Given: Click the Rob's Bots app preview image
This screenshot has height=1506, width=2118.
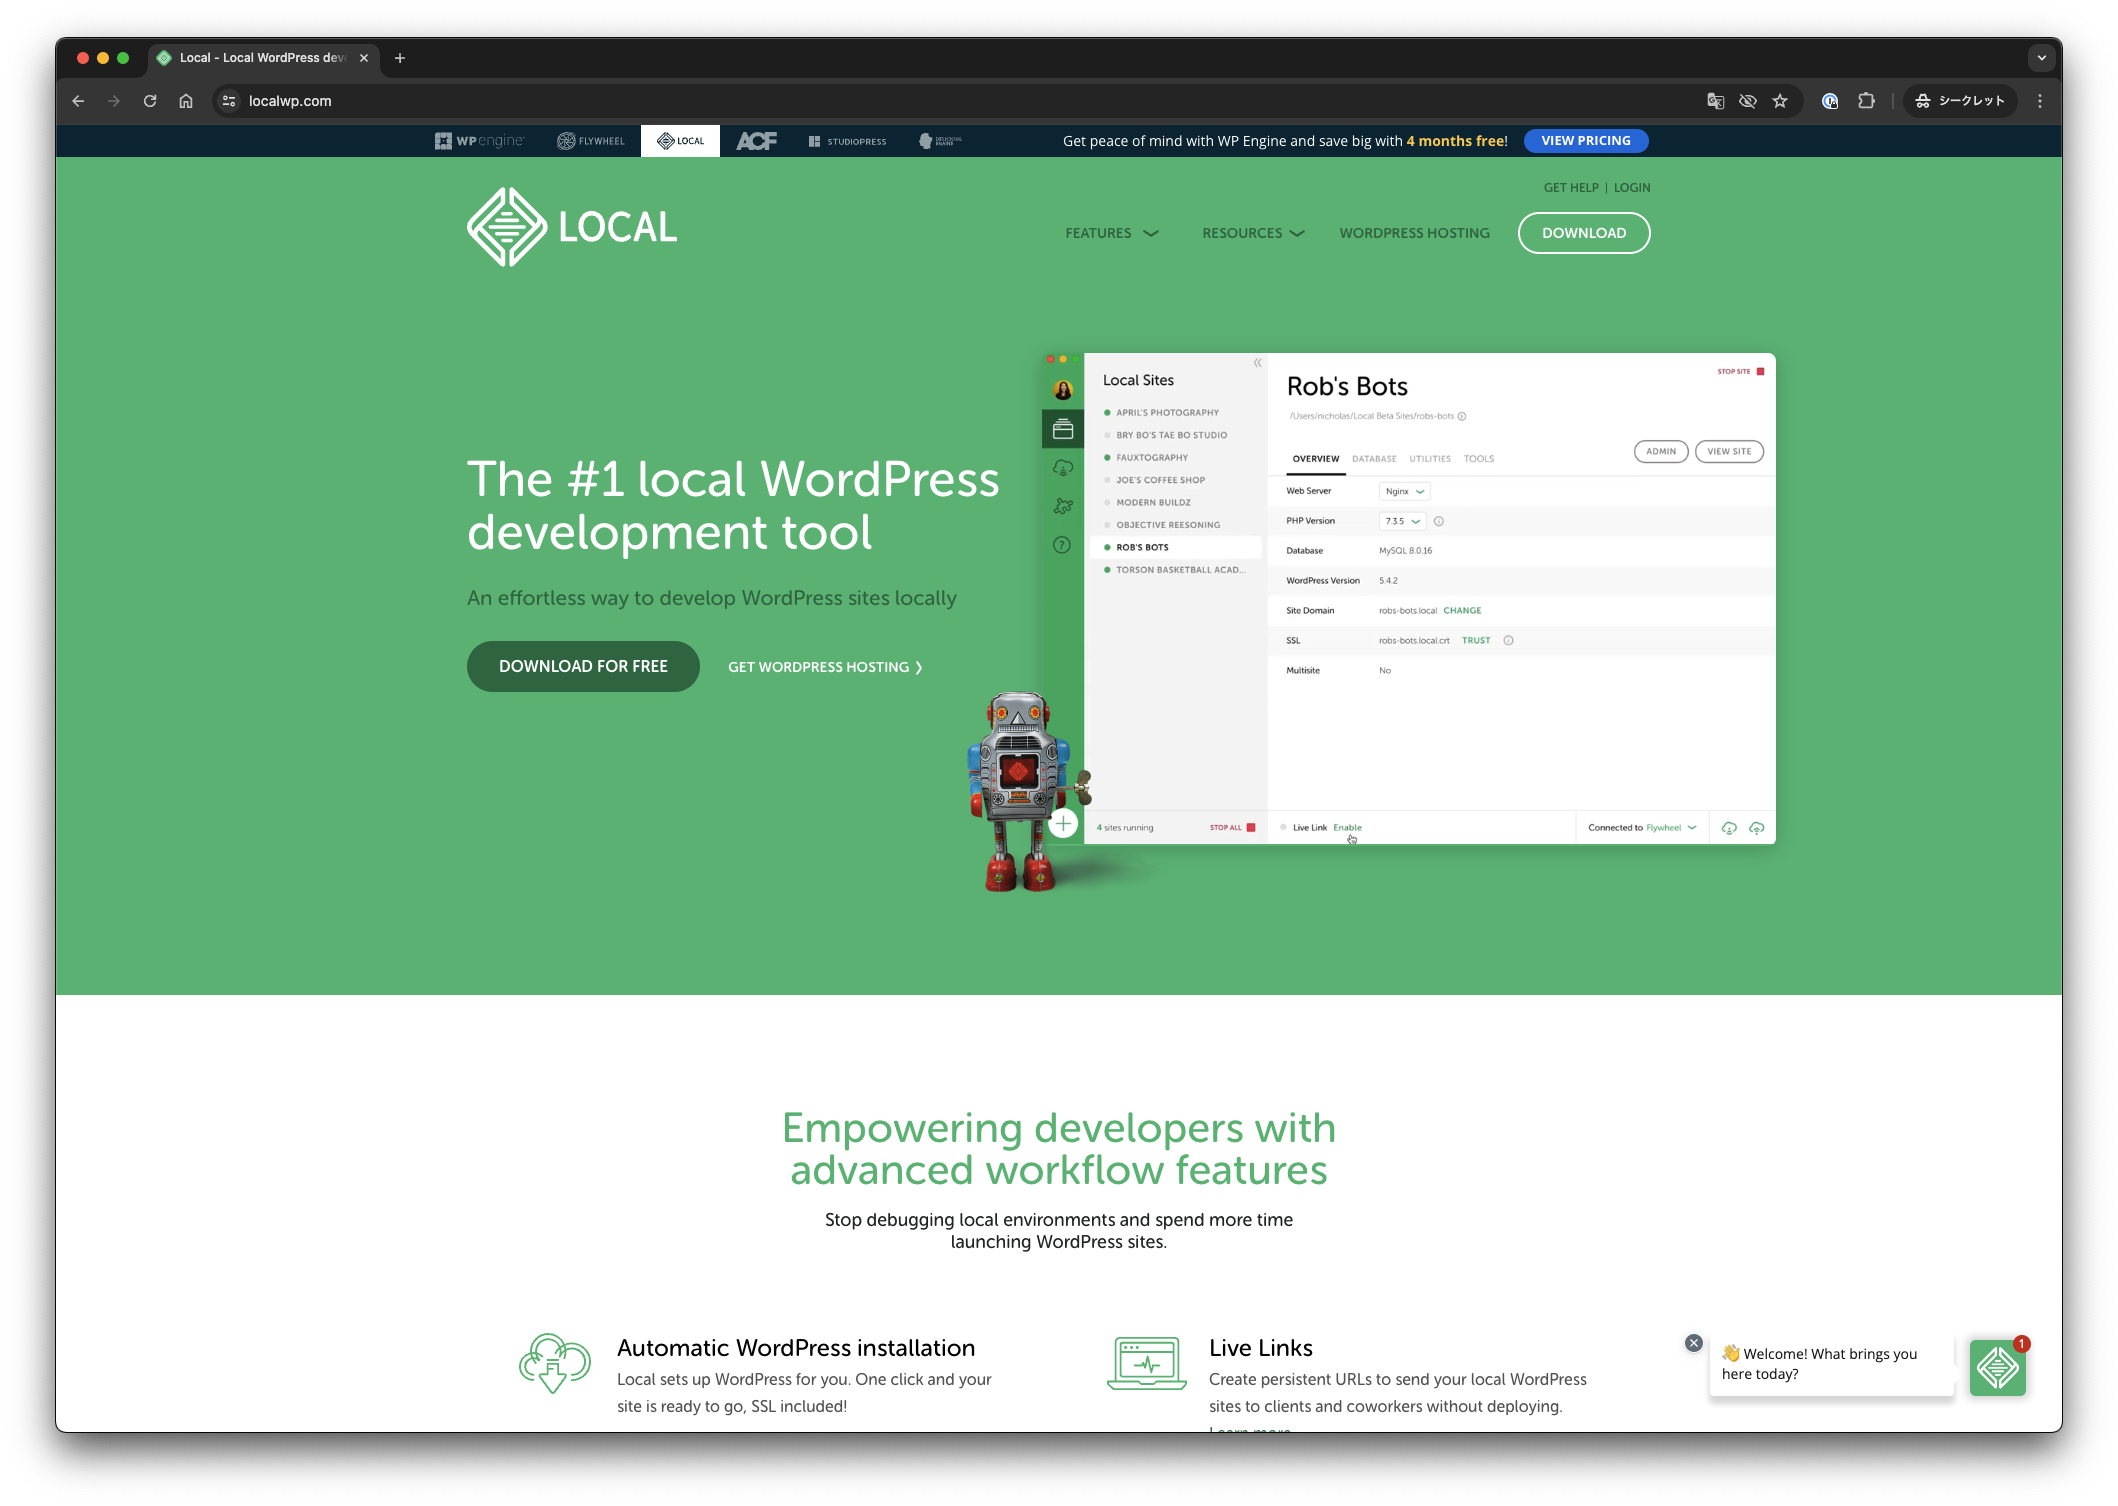Looking at the screenshot, I should (x=1408, y=598).
